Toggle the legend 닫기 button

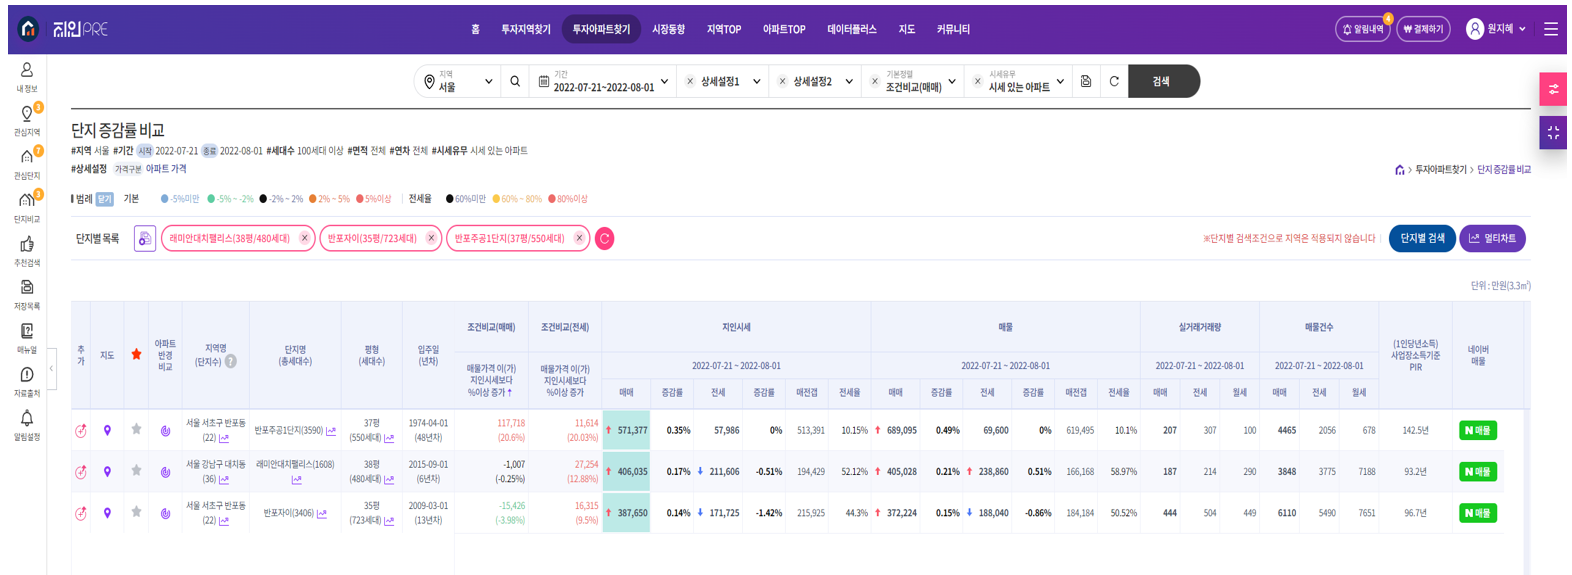click(105, 199)
